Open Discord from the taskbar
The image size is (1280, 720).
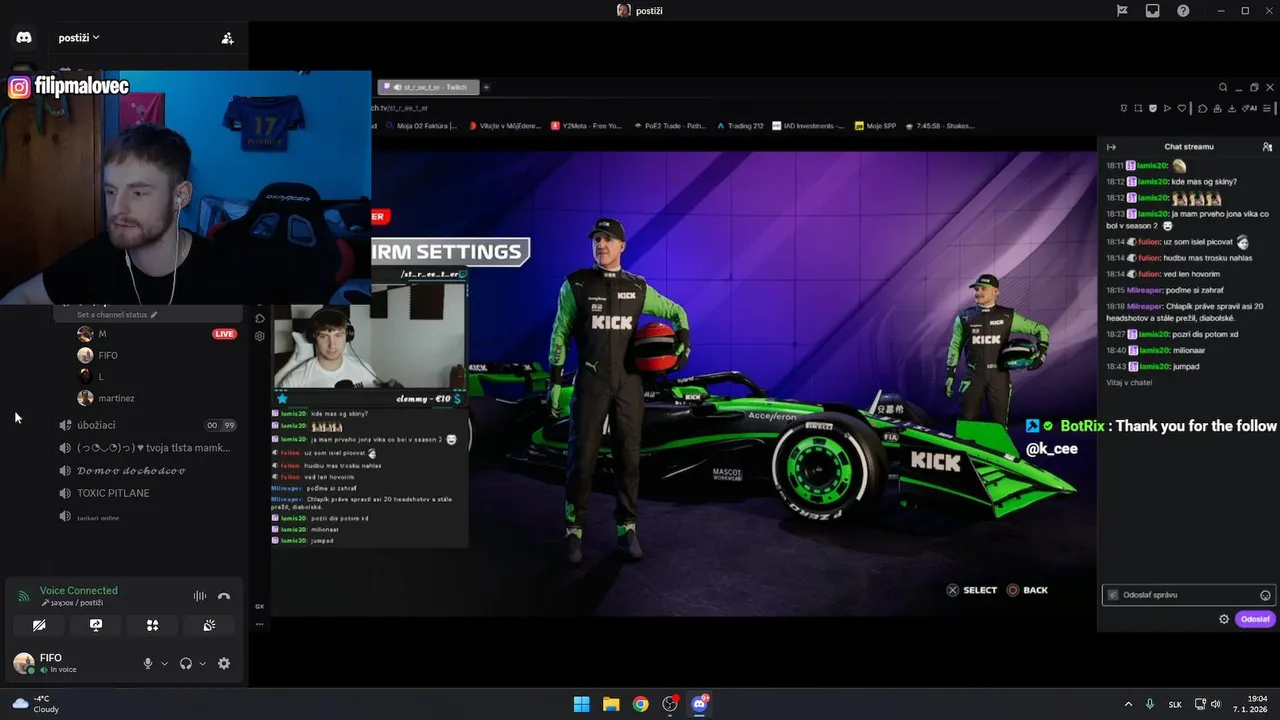tap(699, 704)
